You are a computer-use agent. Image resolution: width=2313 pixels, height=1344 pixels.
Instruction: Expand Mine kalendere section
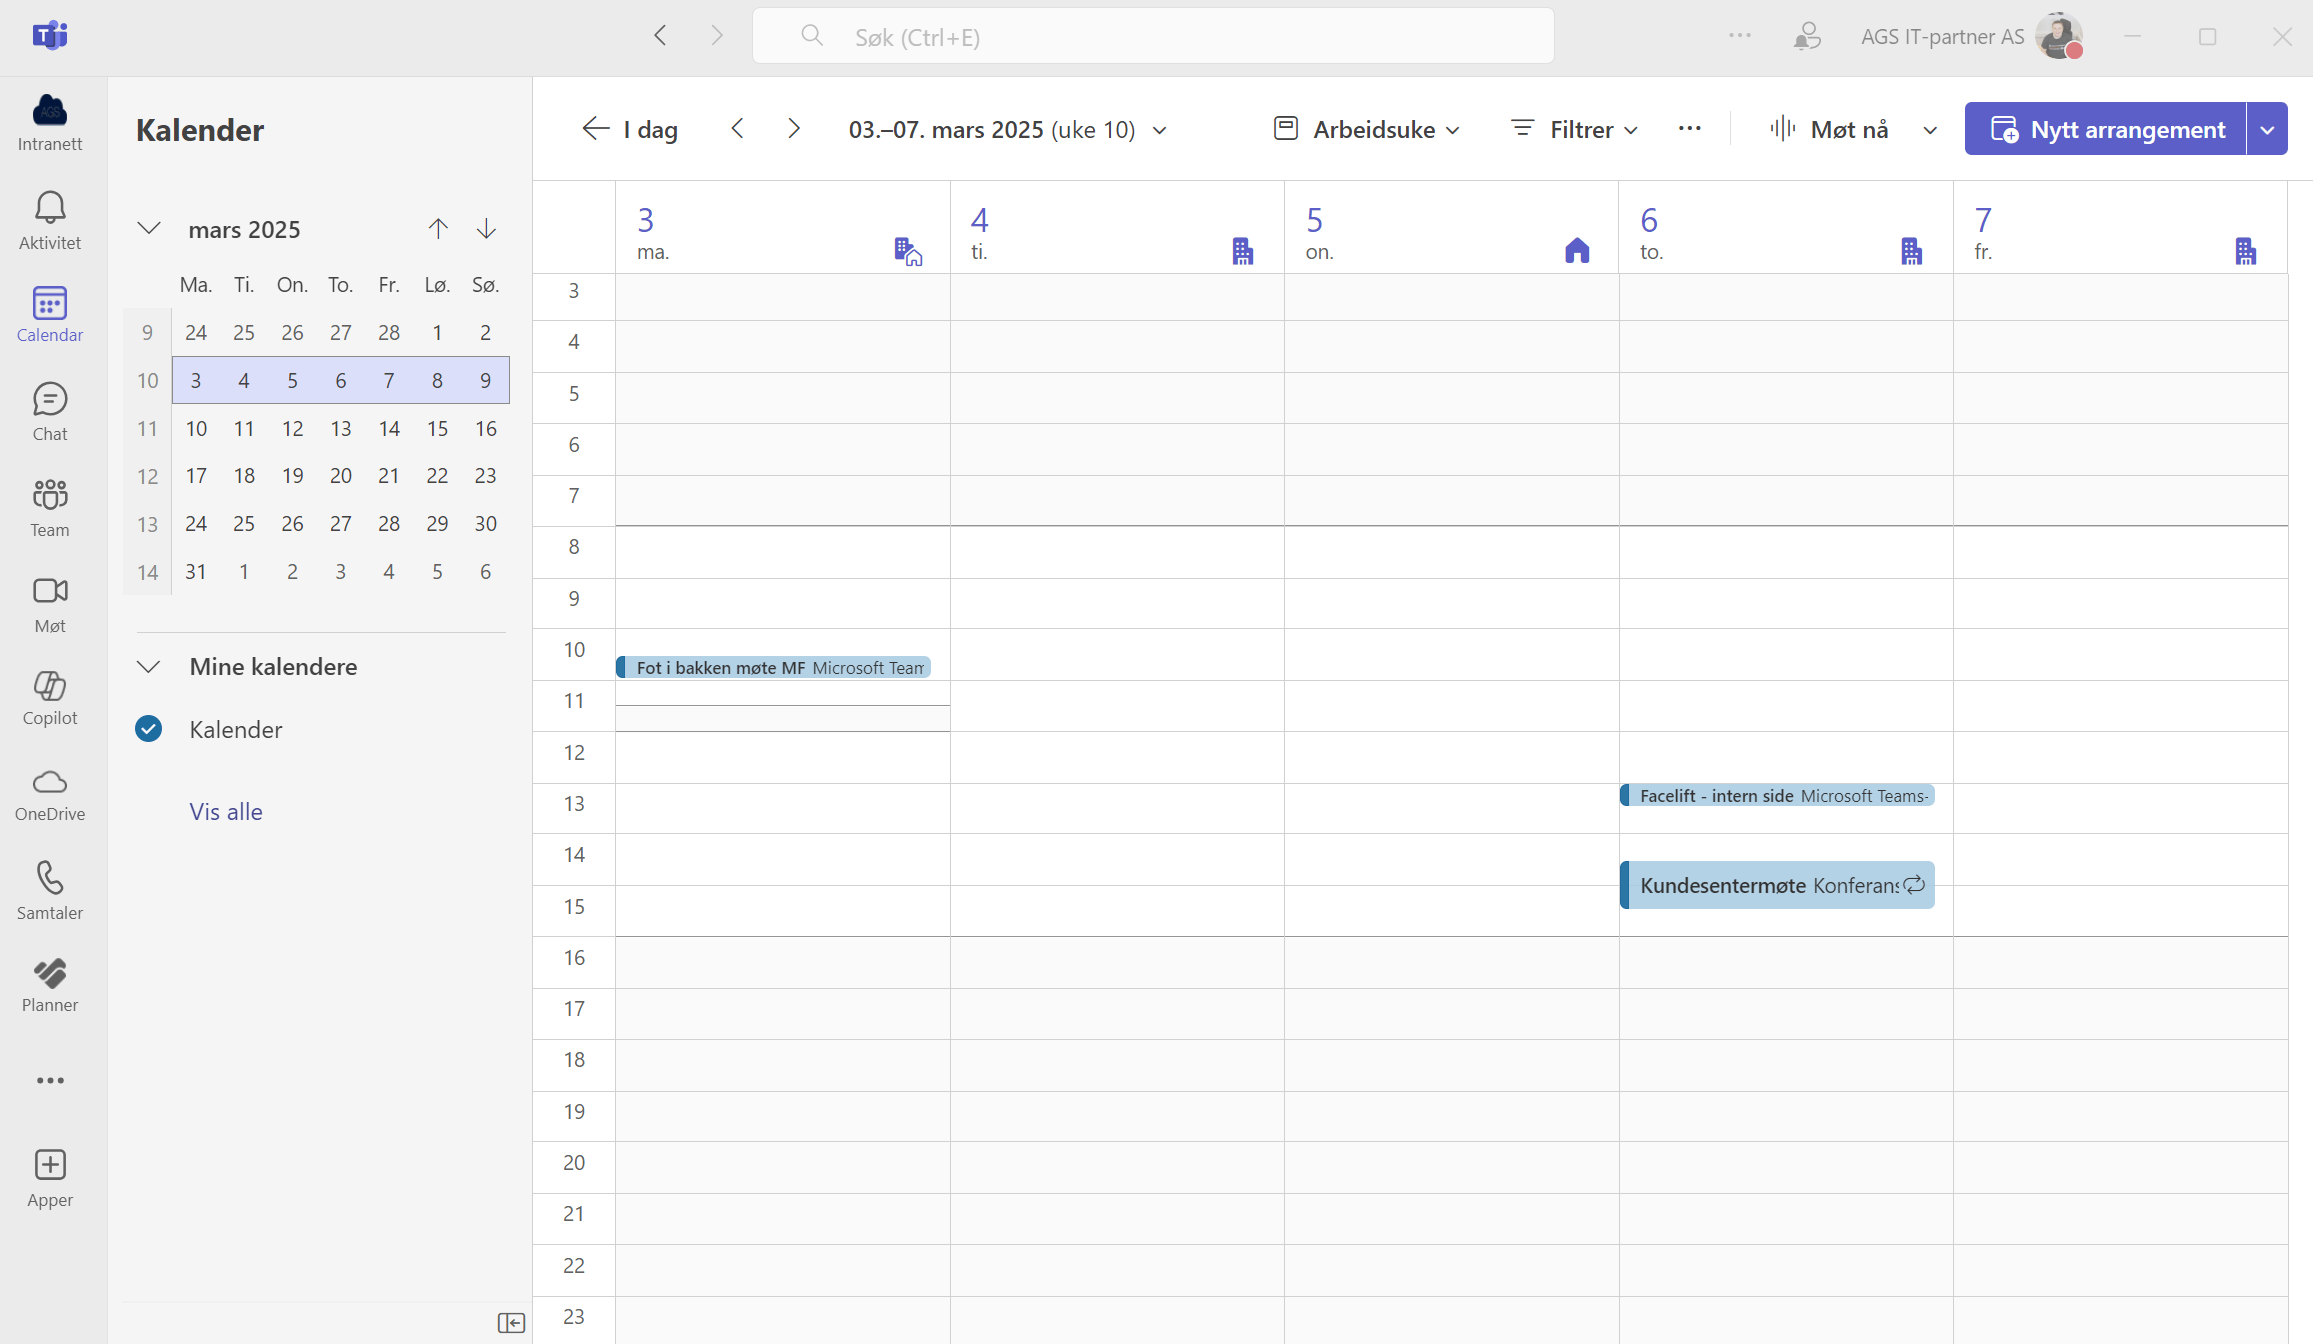(147, 664)
